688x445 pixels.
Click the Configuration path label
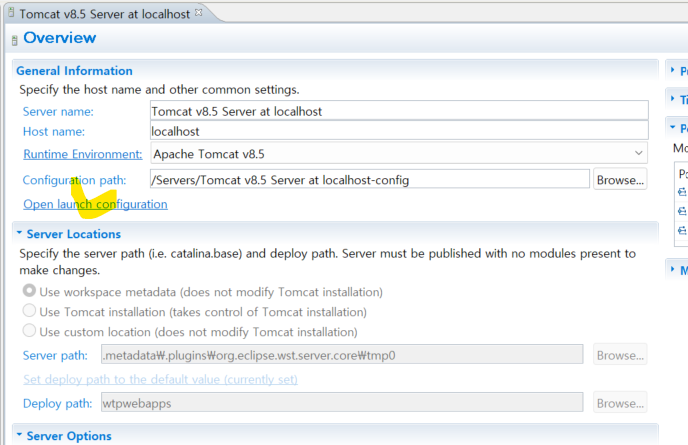click(74, 180)
